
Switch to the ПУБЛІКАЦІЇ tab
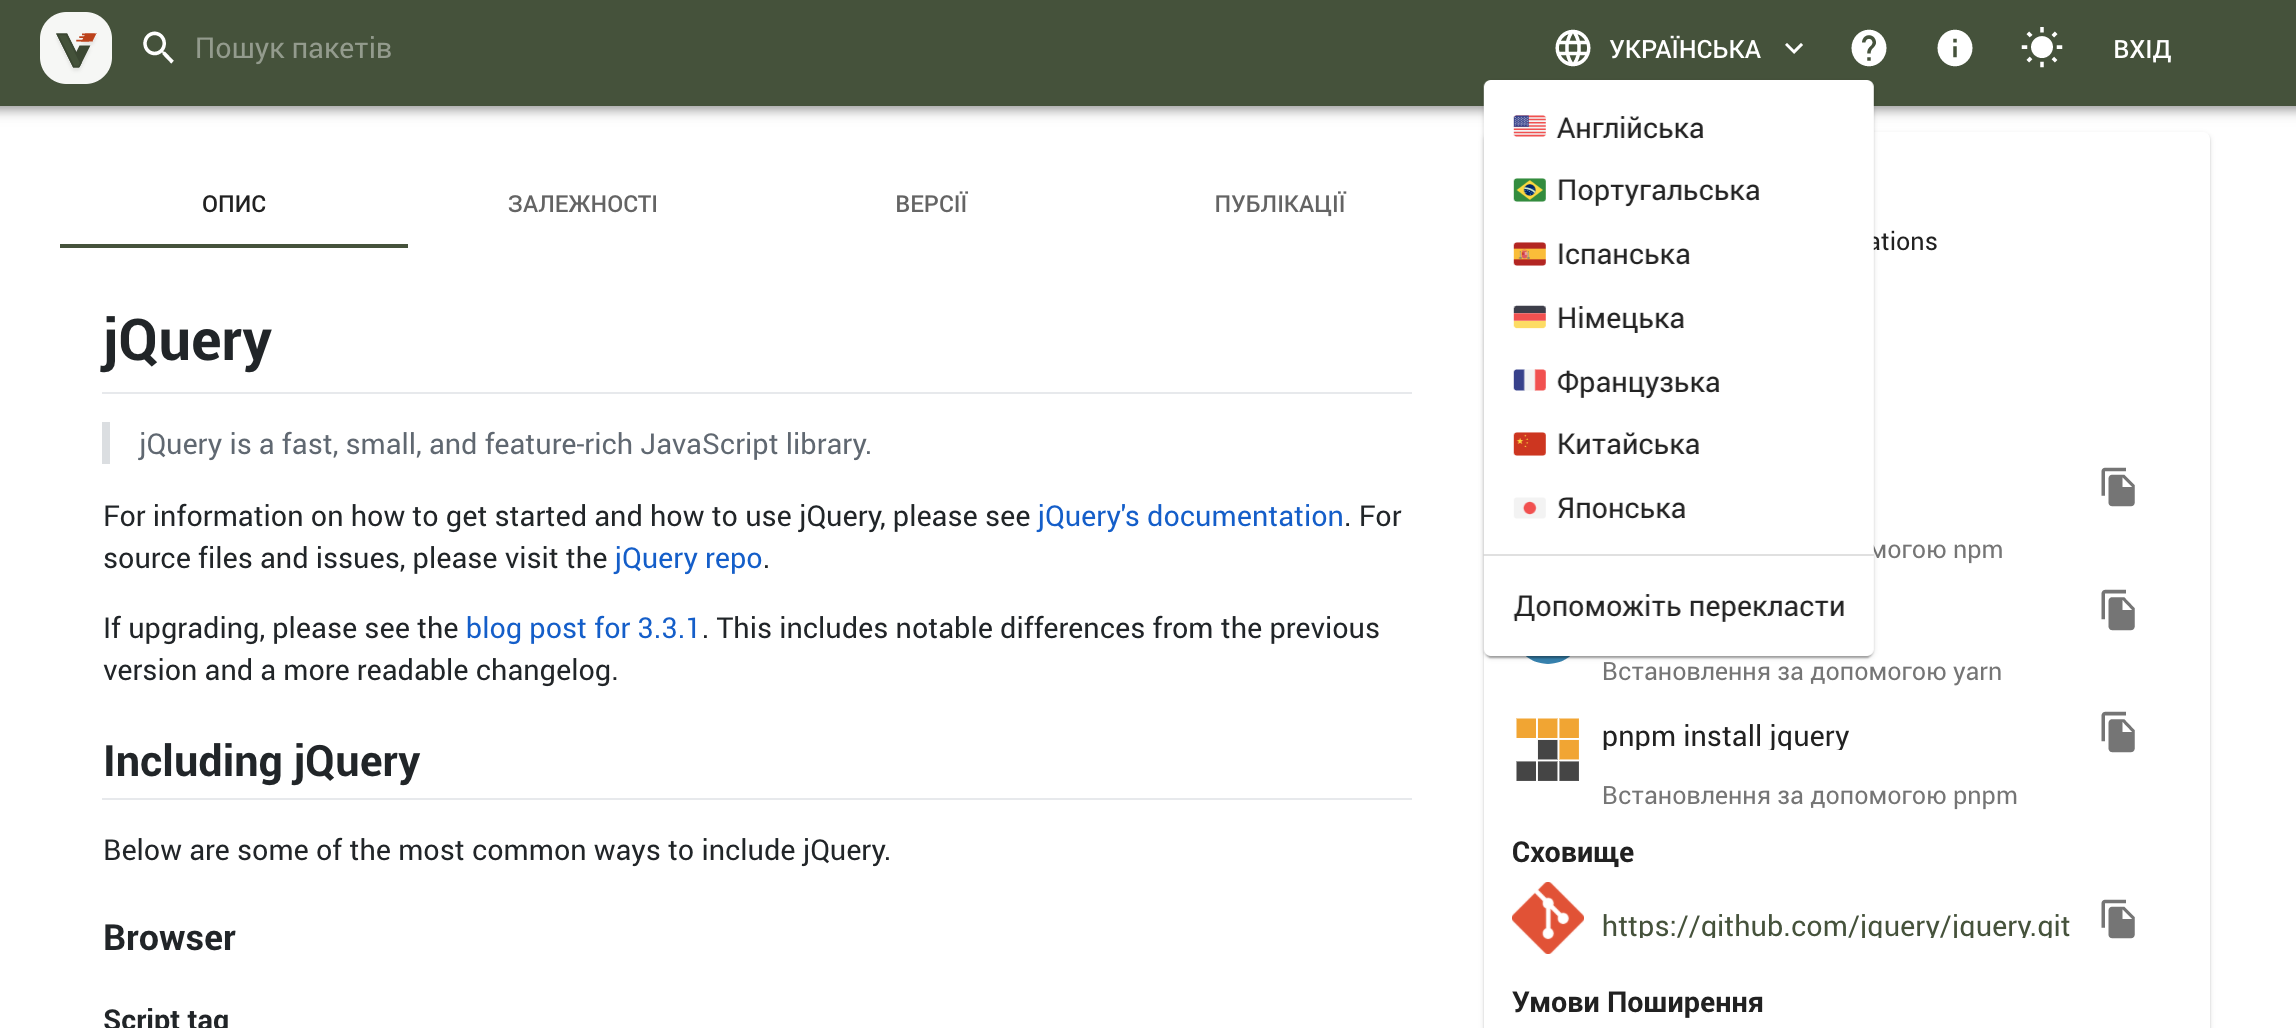point(1280,204)
